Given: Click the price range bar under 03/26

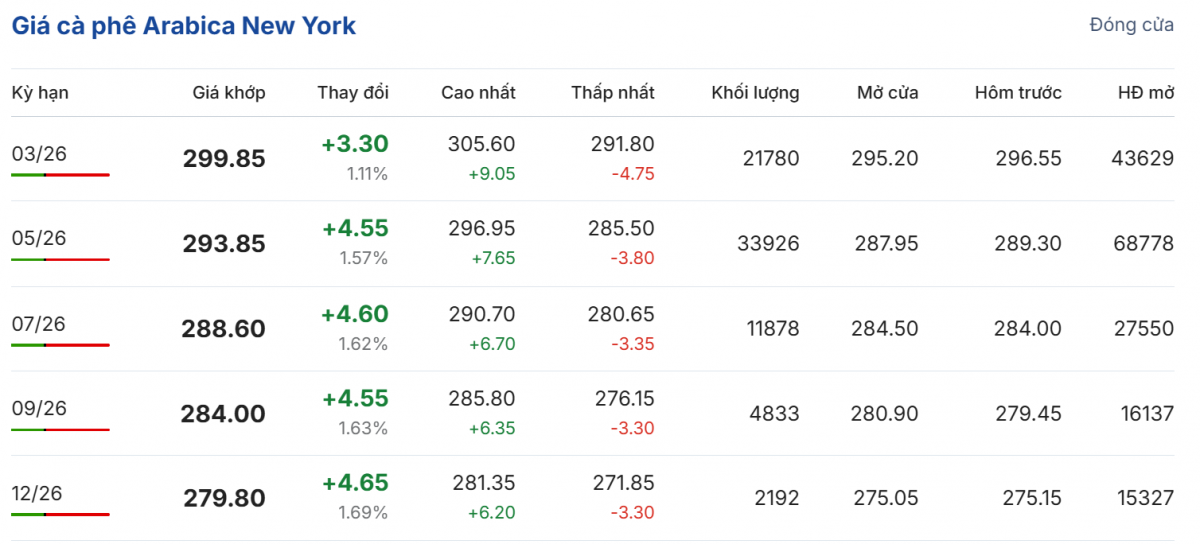Looking at the screenshot, I should [60, 175].
